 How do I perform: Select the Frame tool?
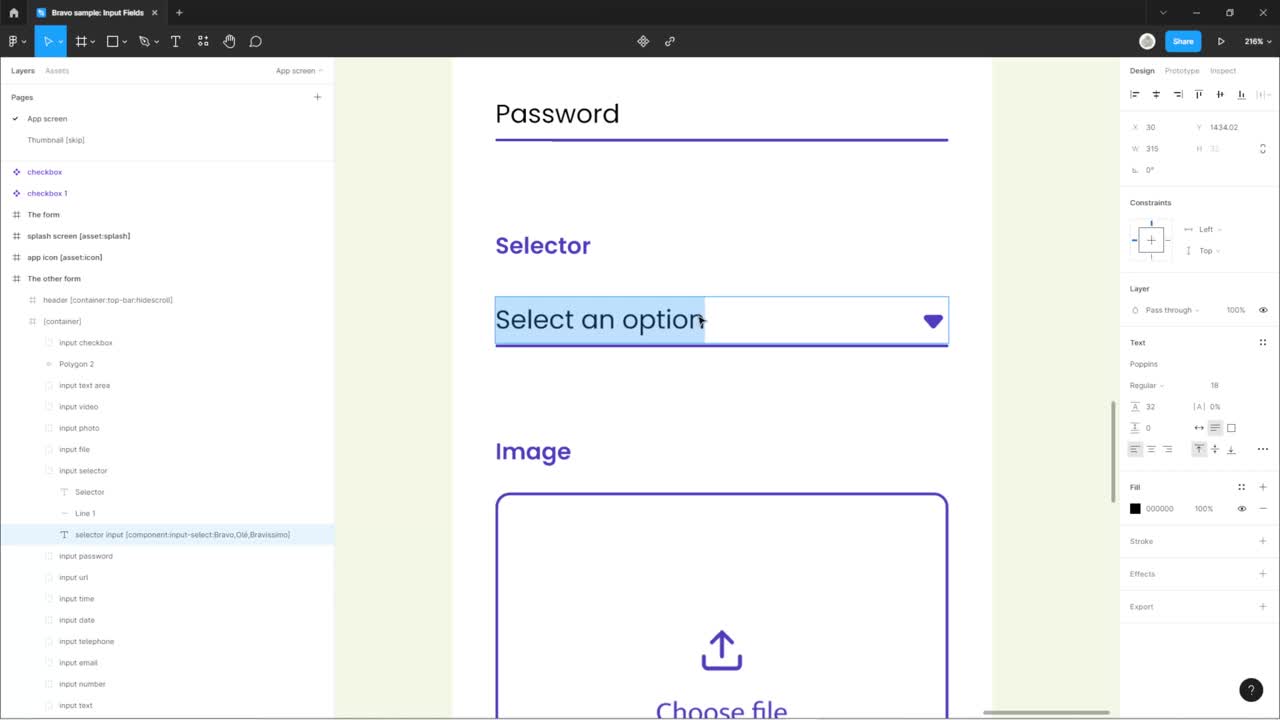pyautogui.click(x=81, y=41)
